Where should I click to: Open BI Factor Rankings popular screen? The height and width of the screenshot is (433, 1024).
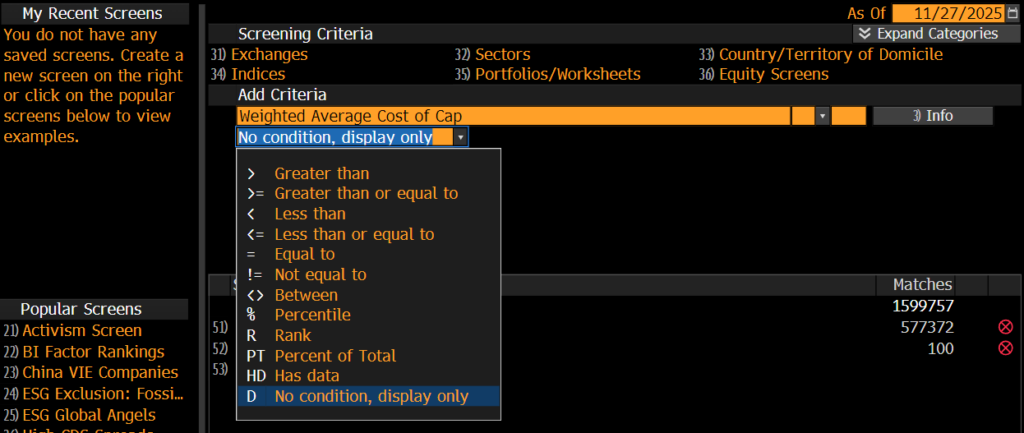point(93,351)
